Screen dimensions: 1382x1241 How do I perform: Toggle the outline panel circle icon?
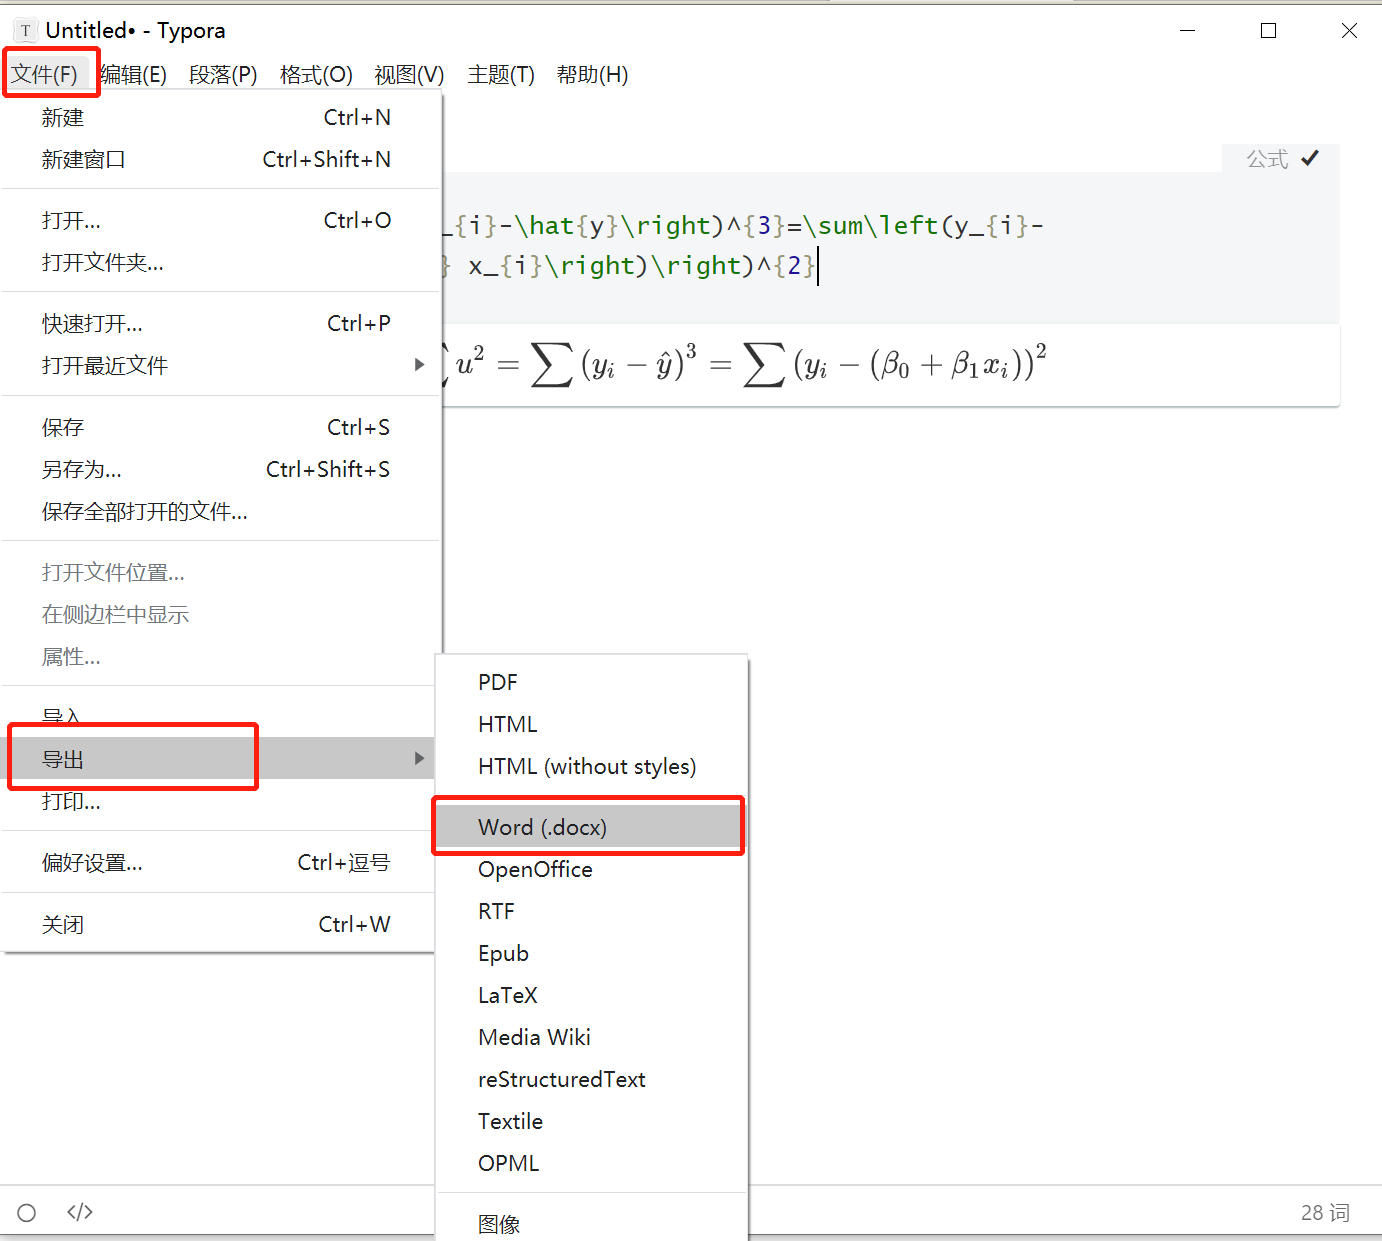[26, 1211]
